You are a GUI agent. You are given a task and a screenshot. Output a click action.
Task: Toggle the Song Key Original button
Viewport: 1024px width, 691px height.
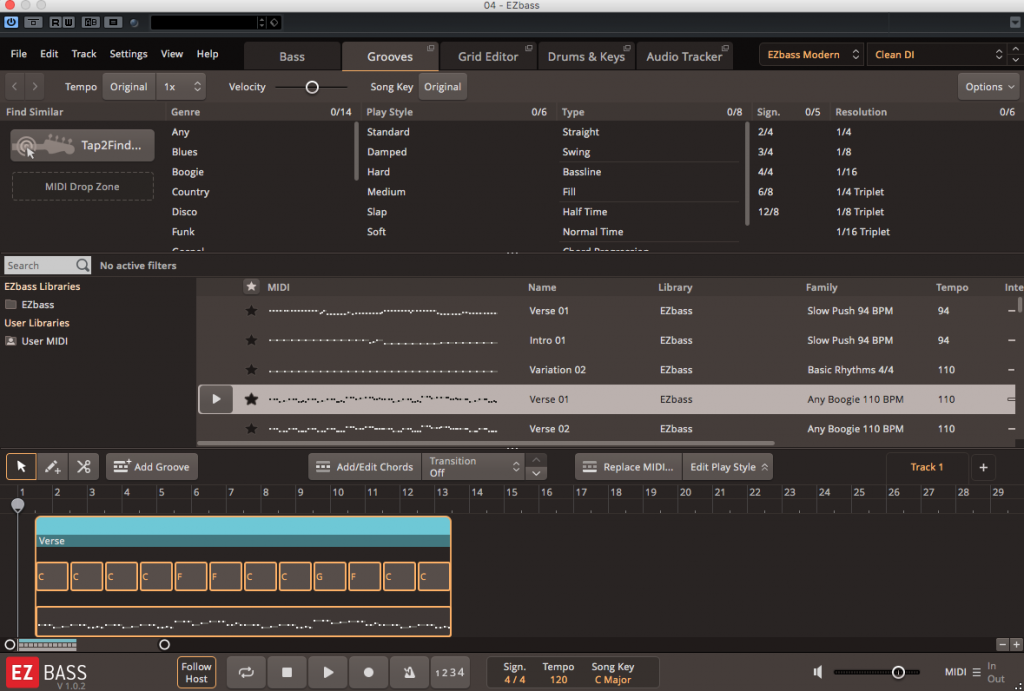[x=442, y=87]
